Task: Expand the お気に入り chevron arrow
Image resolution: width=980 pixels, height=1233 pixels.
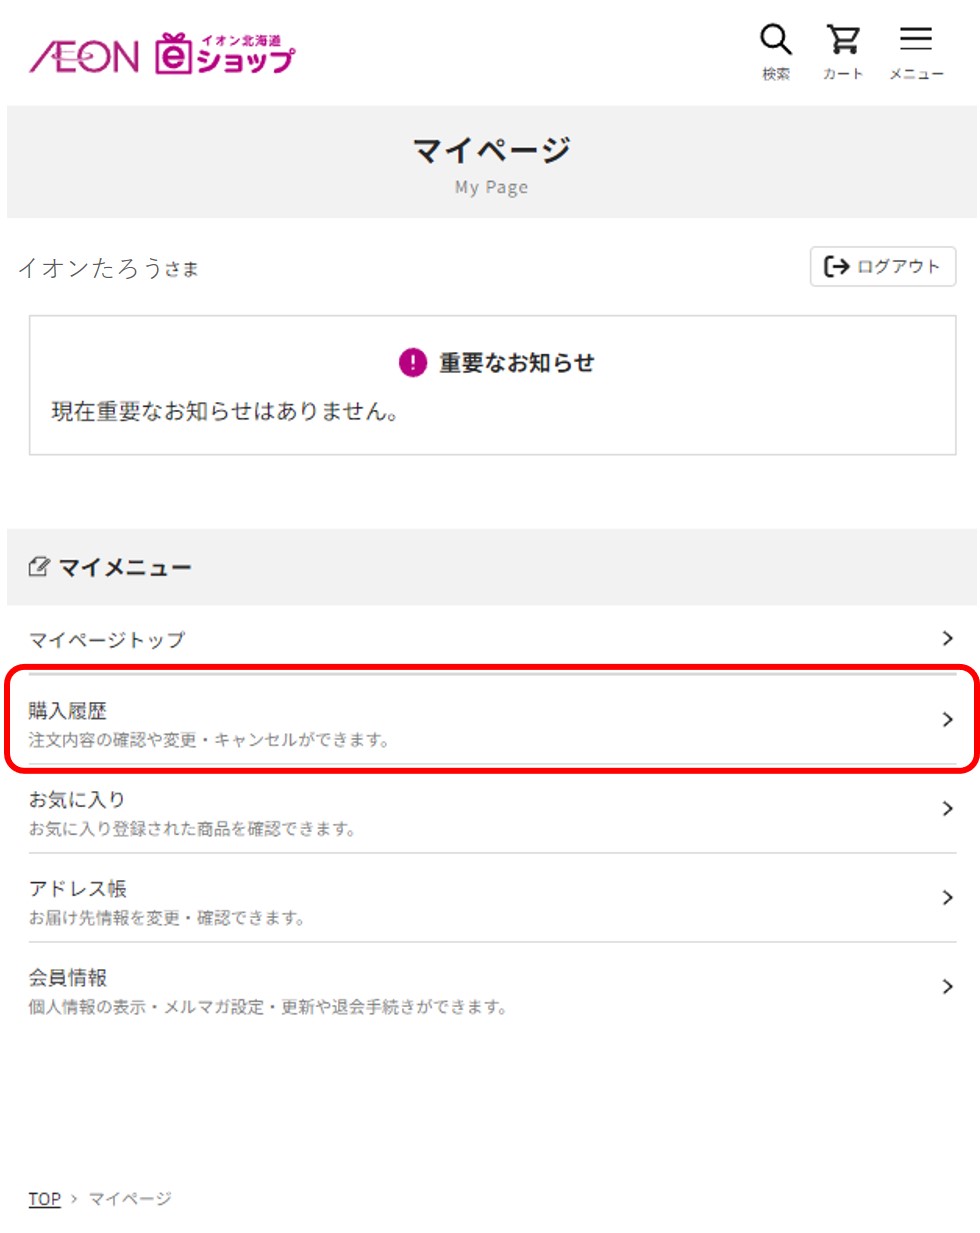Action: pyautogui.click(x=947, y=808)
